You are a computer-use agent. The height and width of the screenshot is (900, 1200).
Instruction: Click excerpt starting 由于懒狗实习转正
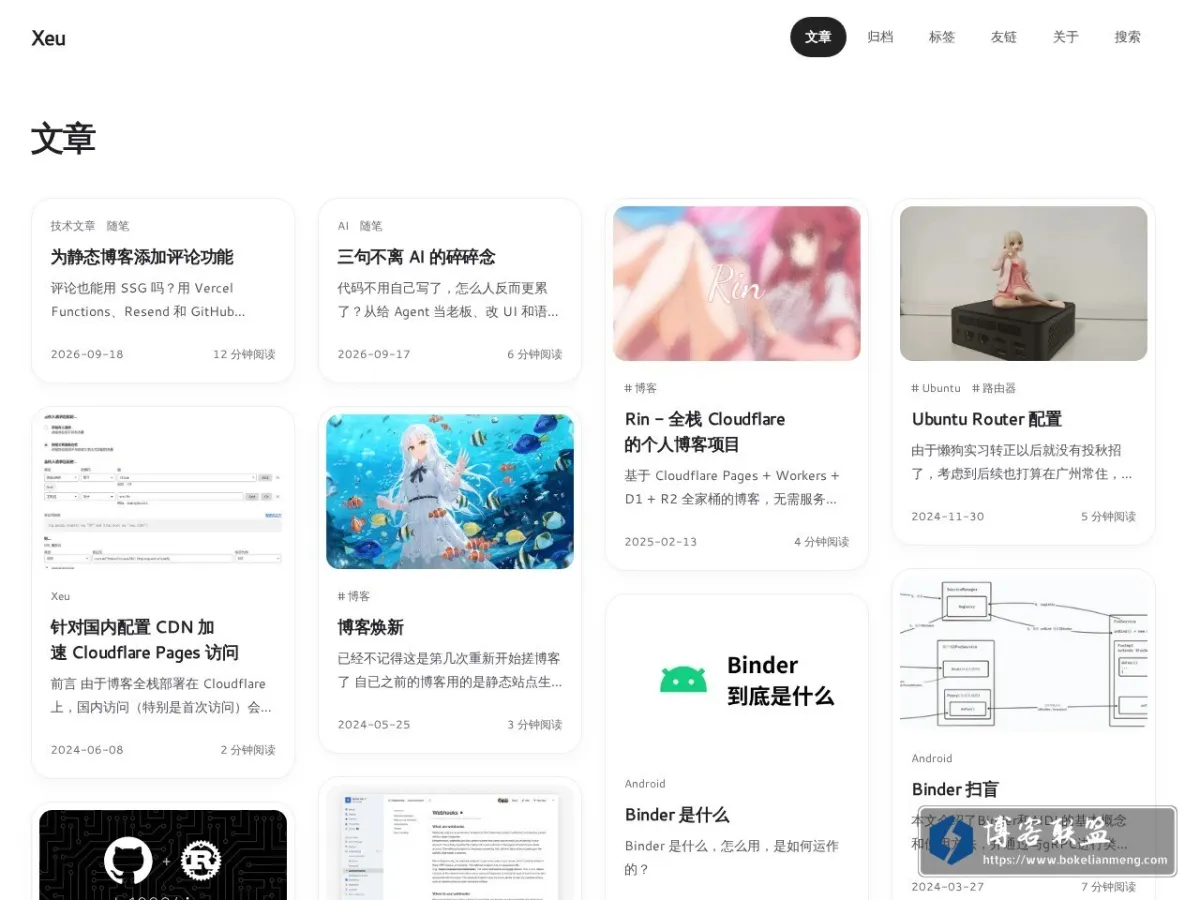click(x=1022, y=462)
